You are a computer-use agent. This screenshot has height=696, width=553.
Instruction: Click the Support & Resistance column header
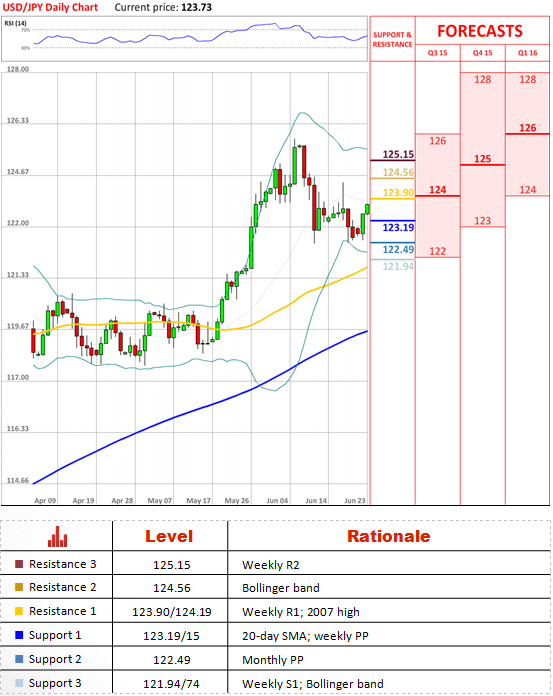pyautogui.click(x=392, y=40)
